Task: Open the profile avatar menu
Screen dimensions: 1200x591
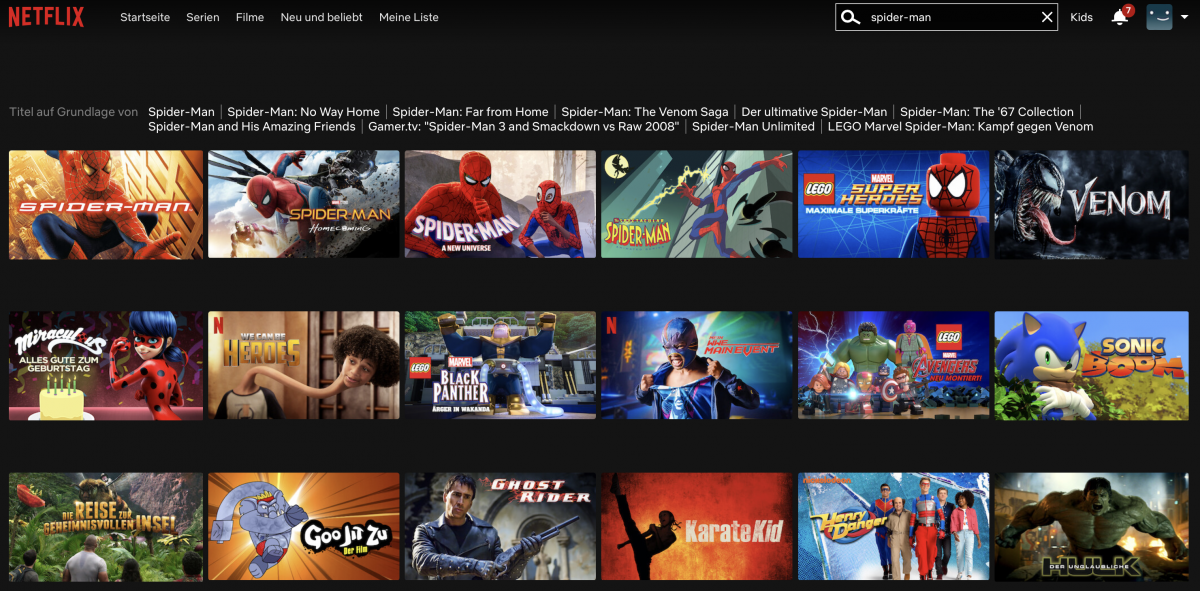Action: (1159, 17)
